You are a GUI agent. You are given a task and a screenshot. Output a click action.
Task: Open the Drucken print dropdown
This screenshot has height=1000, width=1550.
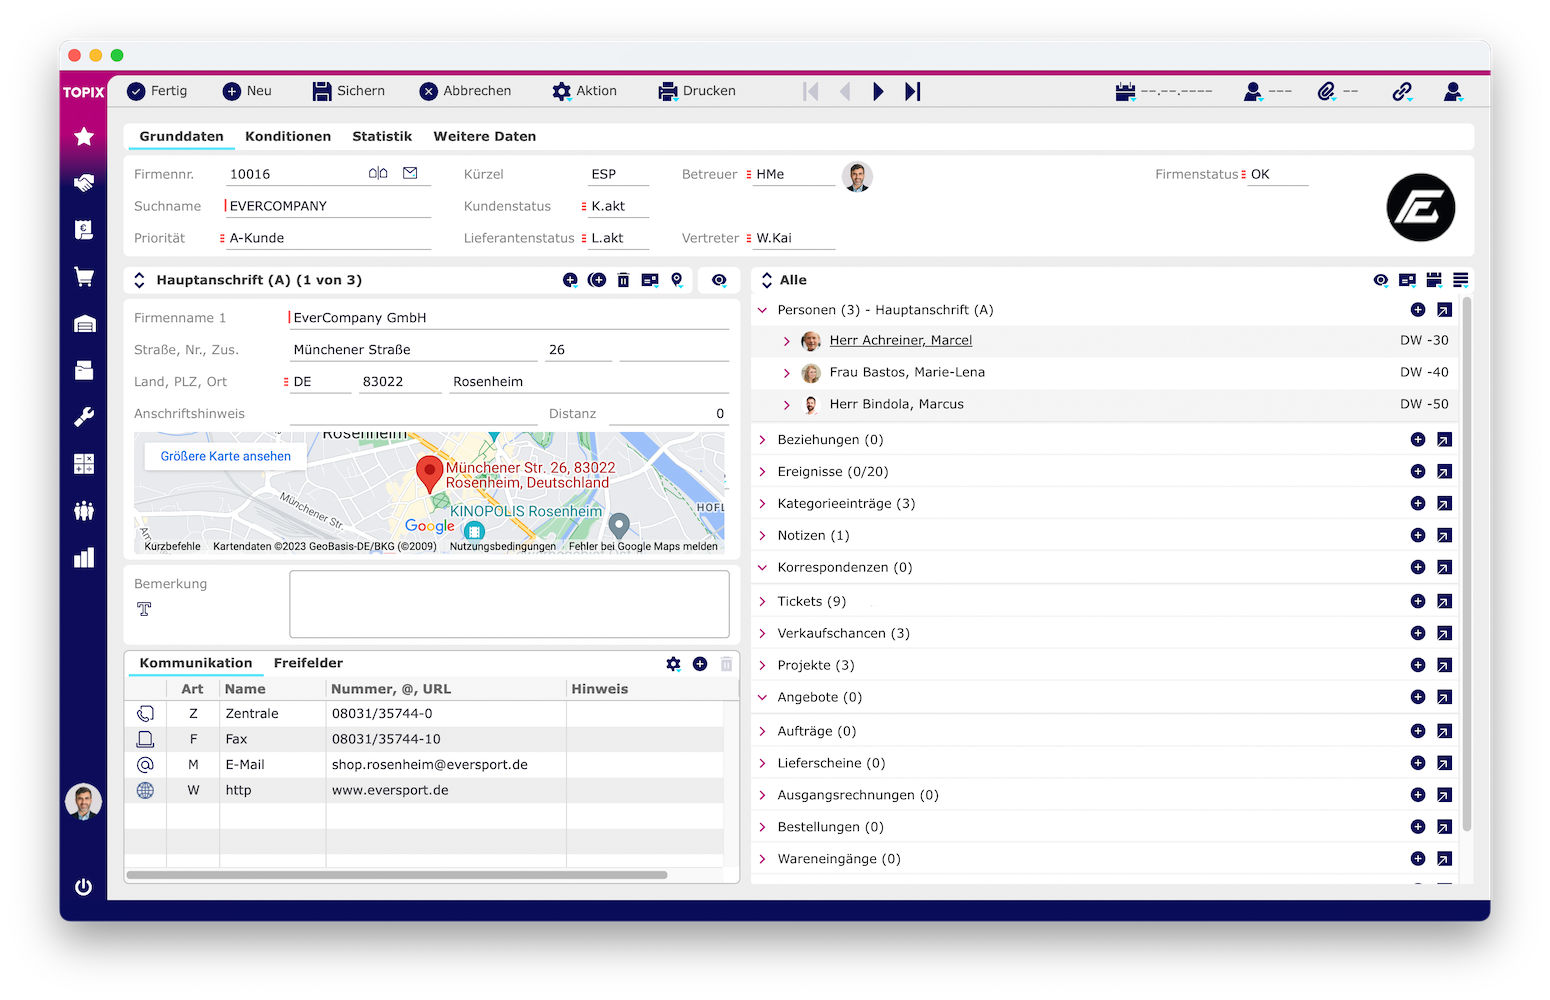697,91
